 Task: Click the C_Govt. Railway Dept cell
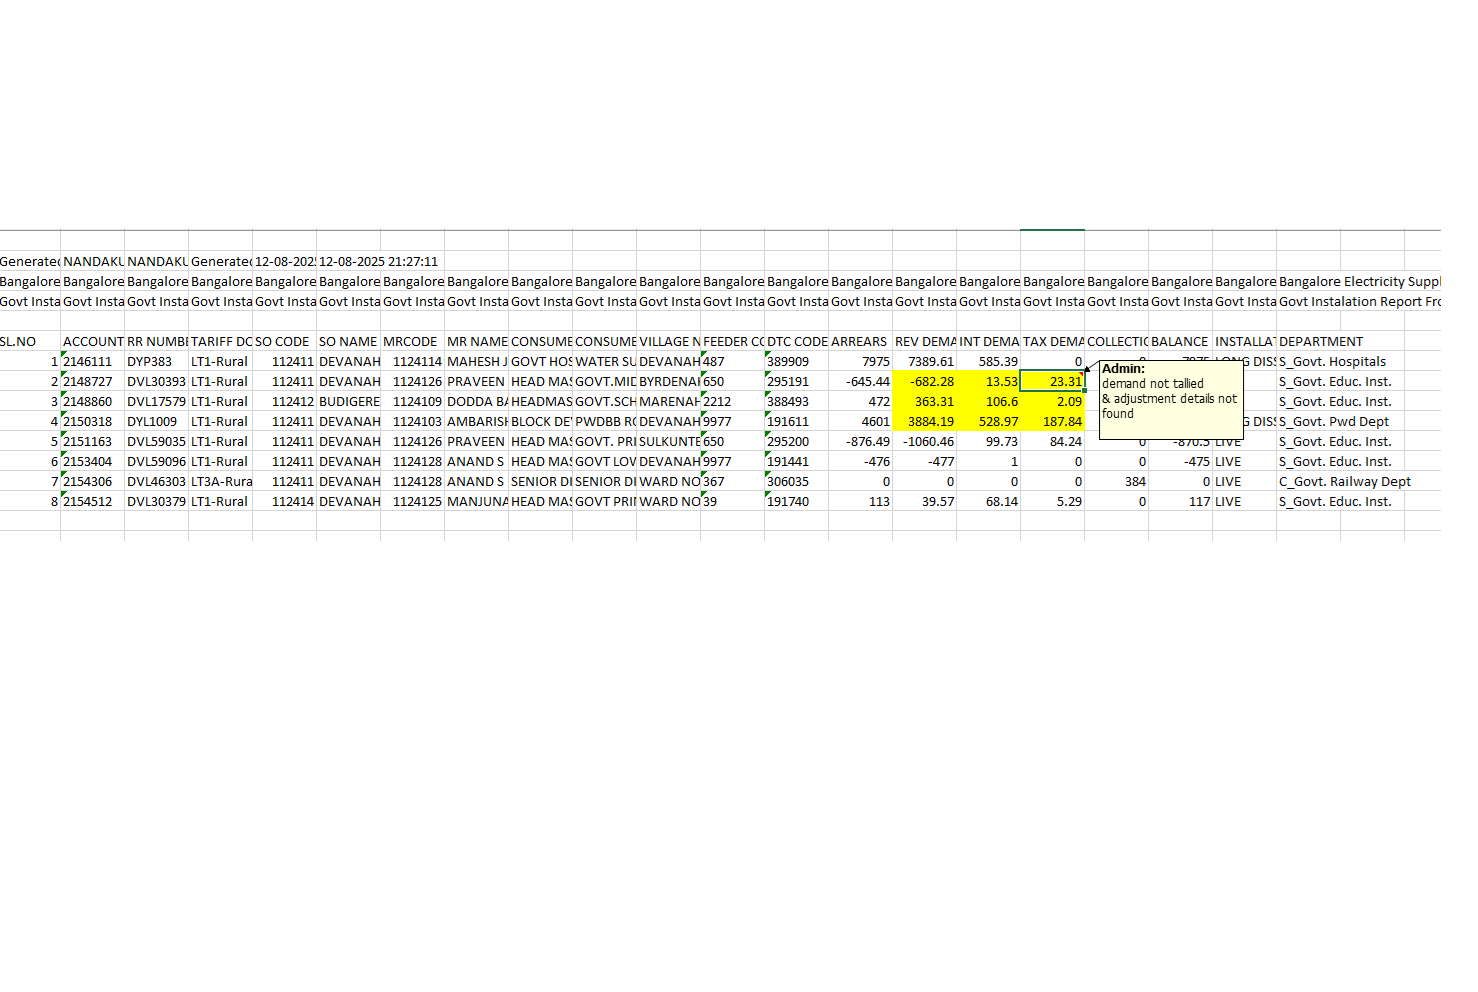click(x=1344, y=481)
